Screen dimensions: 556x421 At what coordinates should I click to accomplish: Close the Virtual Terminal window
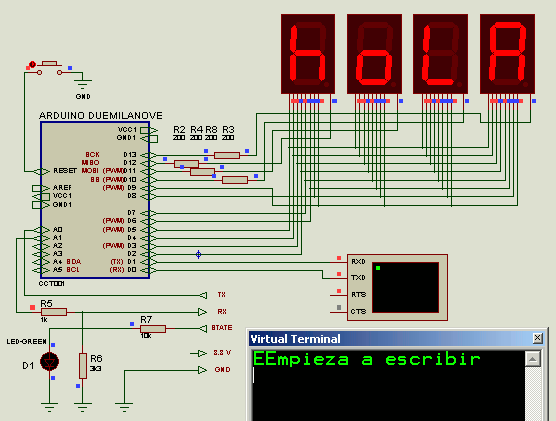click(538, 338)
